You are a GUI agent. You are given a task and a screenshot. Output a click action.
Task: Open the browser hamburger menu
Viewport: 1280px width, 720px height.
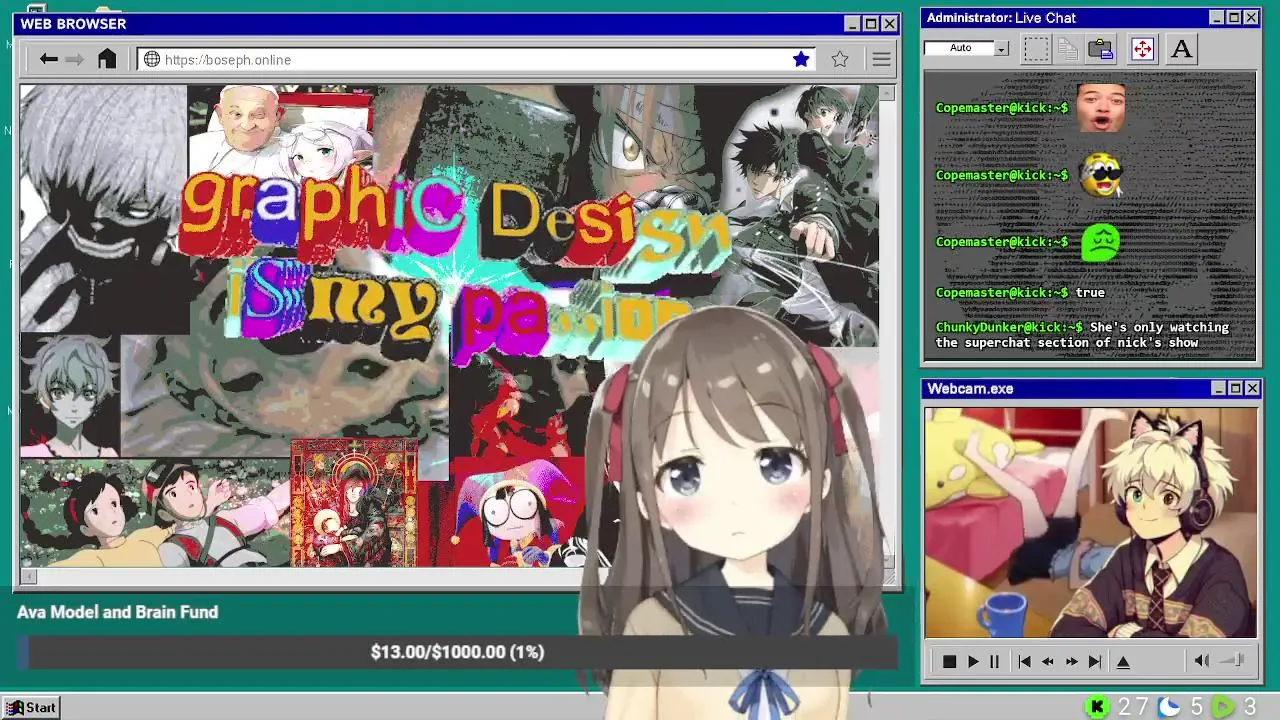(x=881, y=59)
